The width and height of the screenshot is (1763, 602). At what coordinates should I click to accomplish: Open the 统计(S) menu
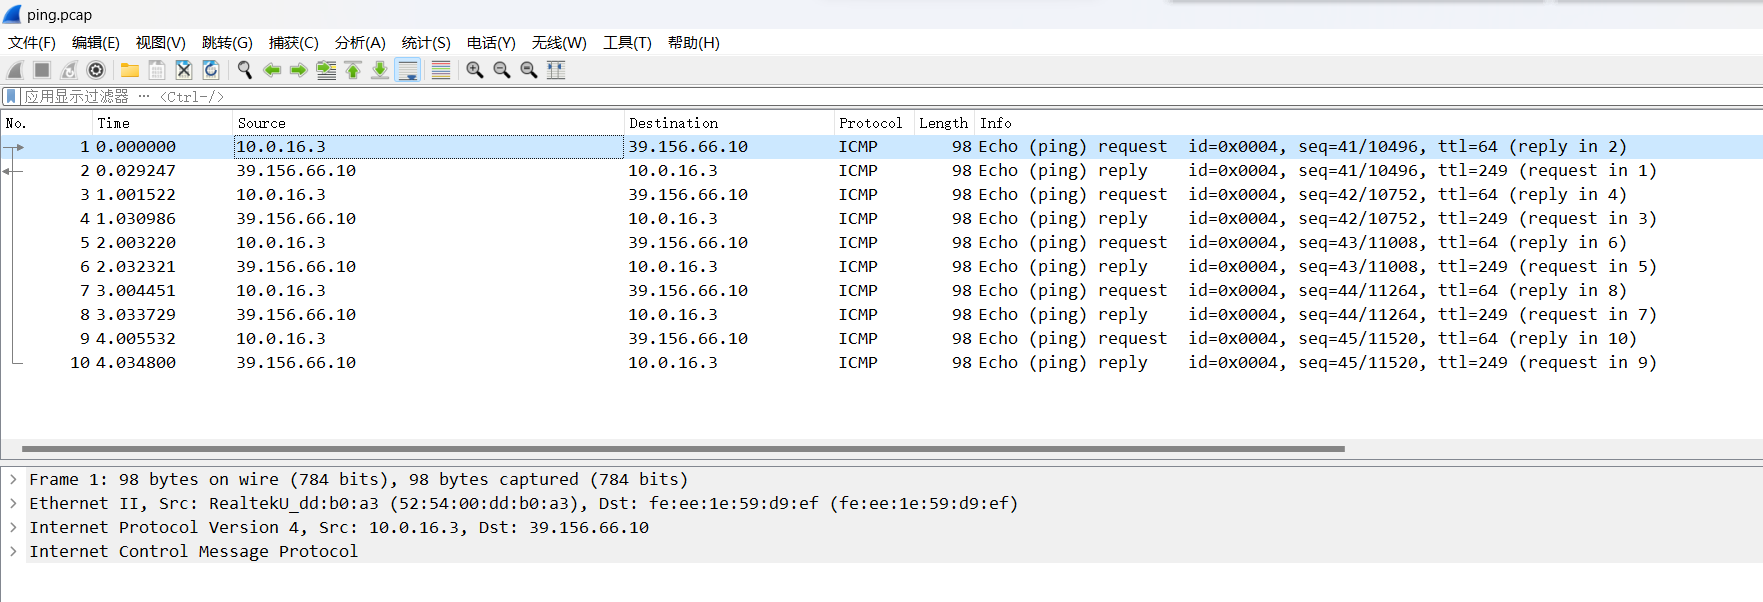(x=426, y=42)
